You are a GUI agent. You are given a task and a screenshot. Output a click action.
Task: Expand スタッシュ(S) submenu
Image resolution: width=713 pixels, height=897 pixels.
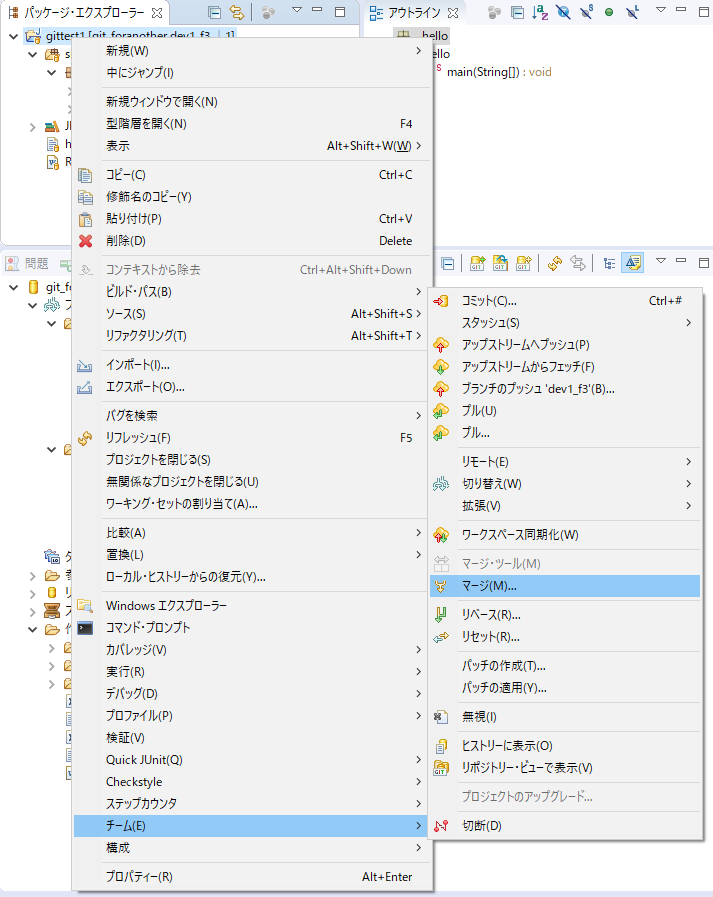coord(565,323)
